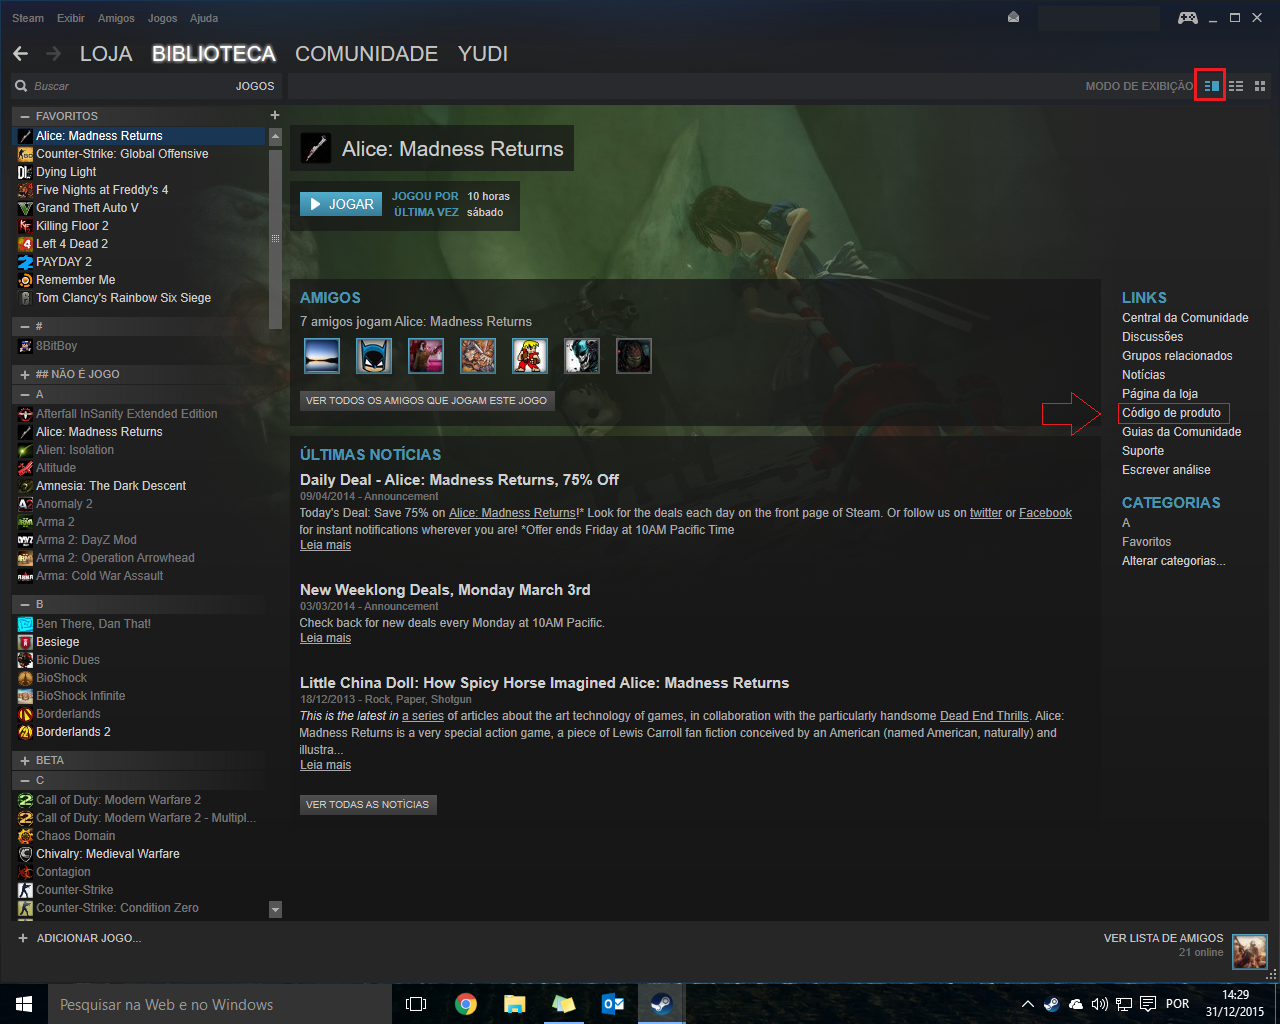Switch to the COMUNIDADE tab
Viewport: 1280px width, 1024px height.
pyautogui.click(x=366, y=54)
